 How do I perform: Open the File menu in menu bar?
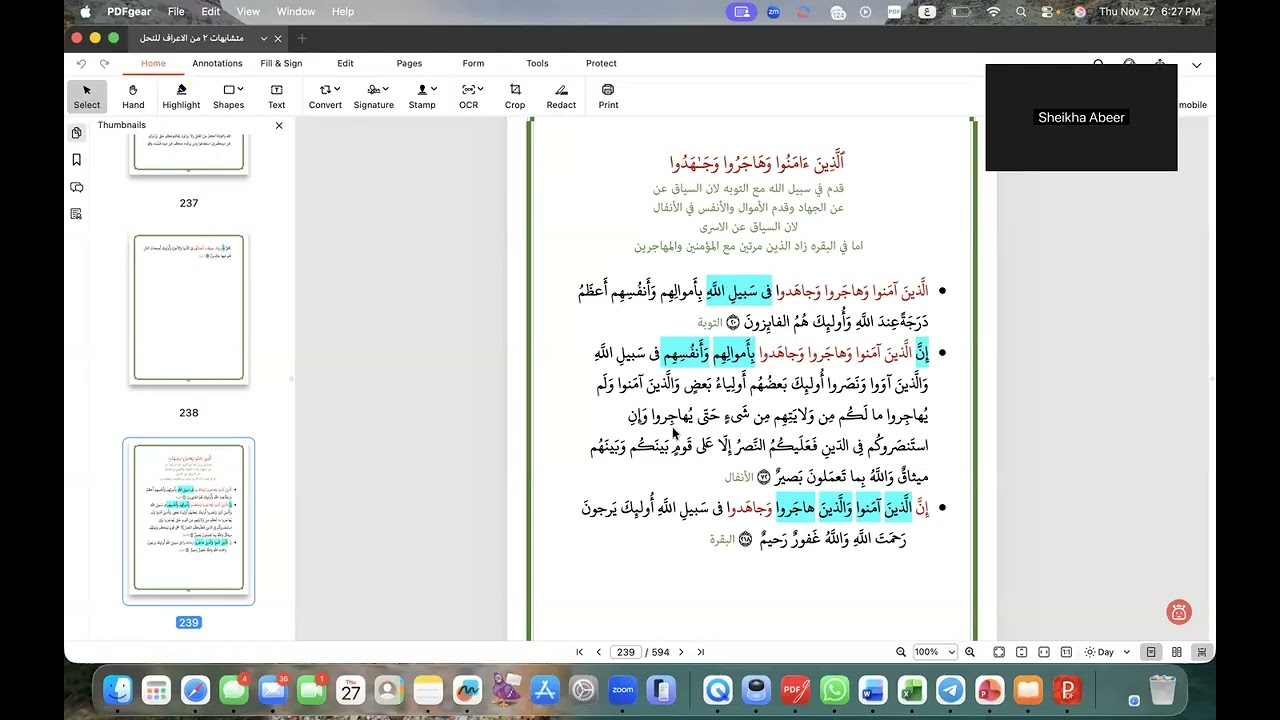[176, 11]
